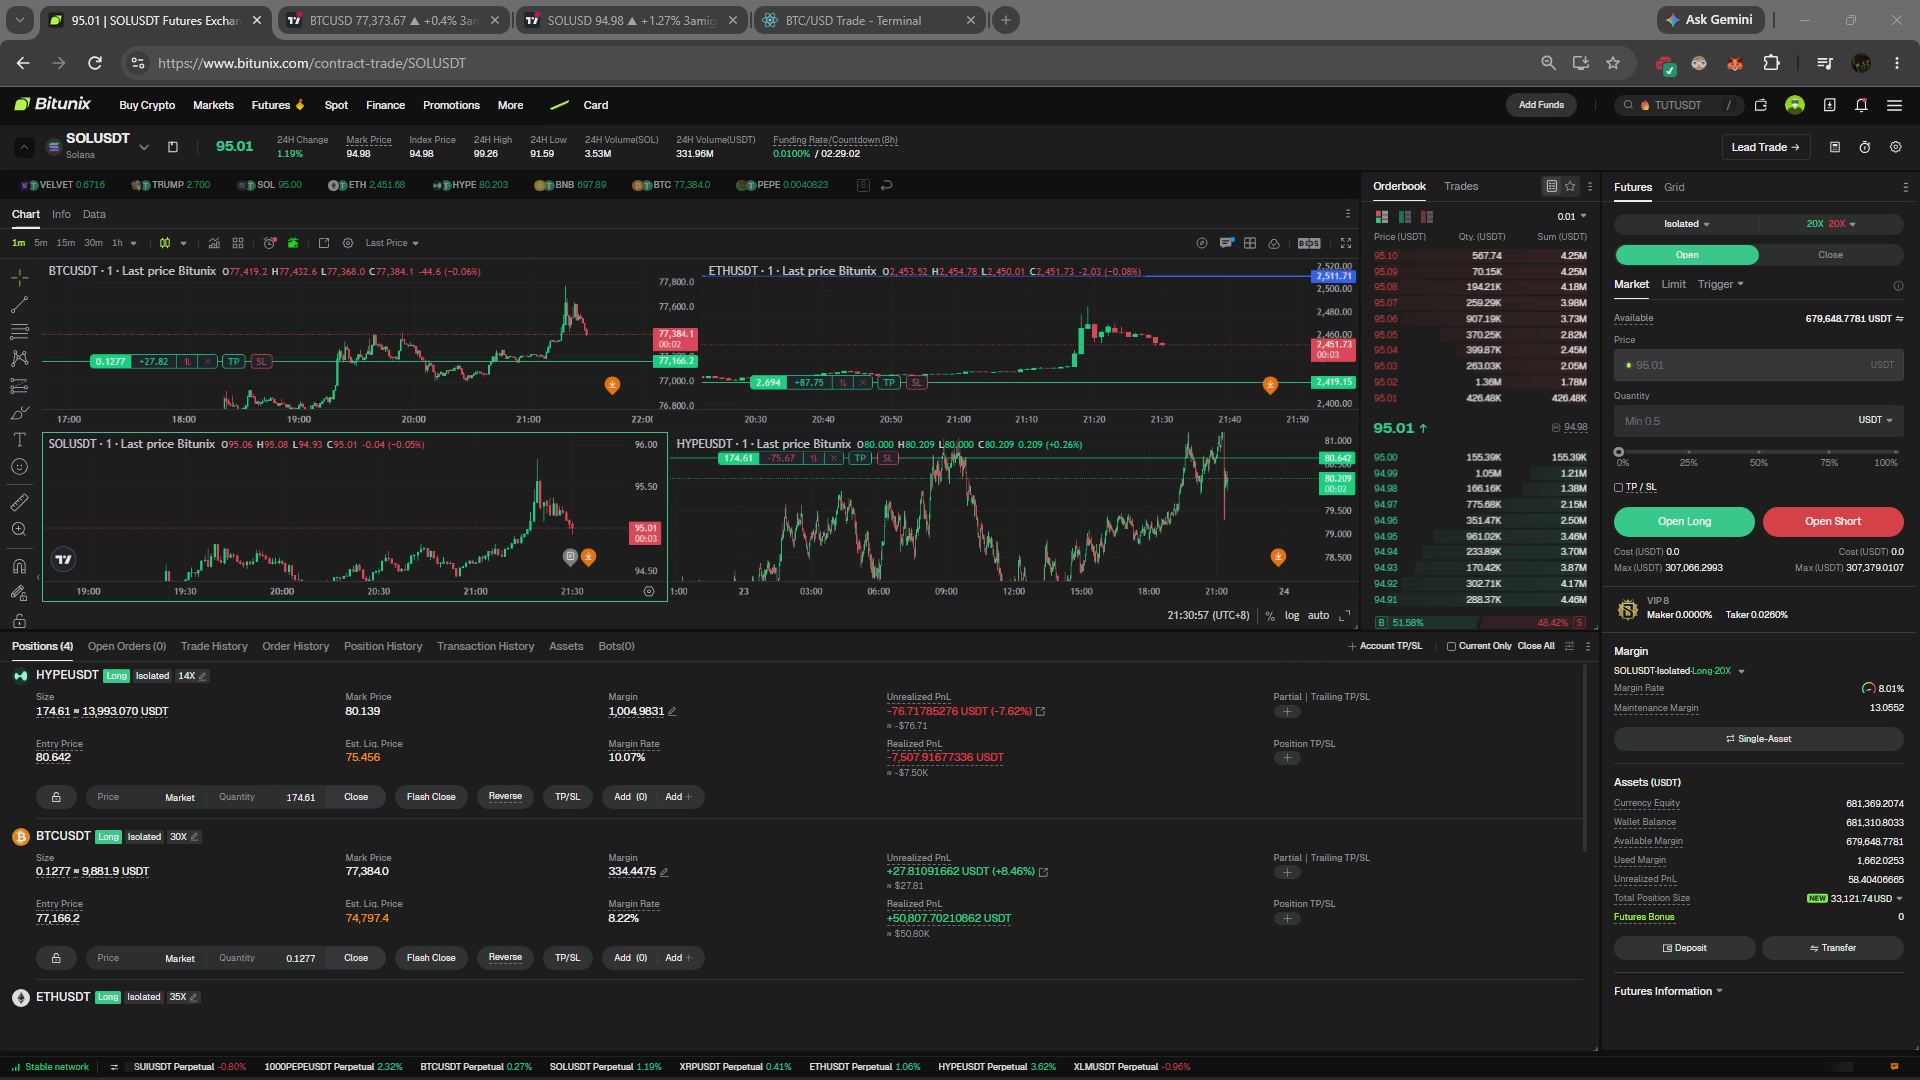Open the Open Orders (0) tab

pyautogui.click(x=127, y=647)
